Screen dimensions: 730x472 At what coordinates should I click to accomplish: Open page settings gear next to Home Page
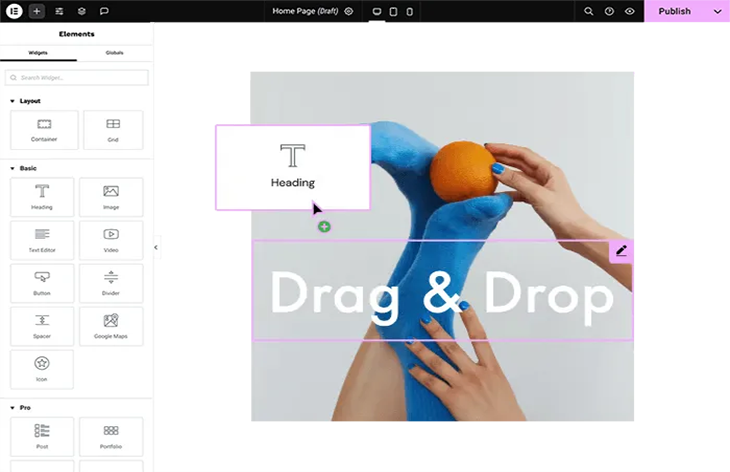pos(349,11)
